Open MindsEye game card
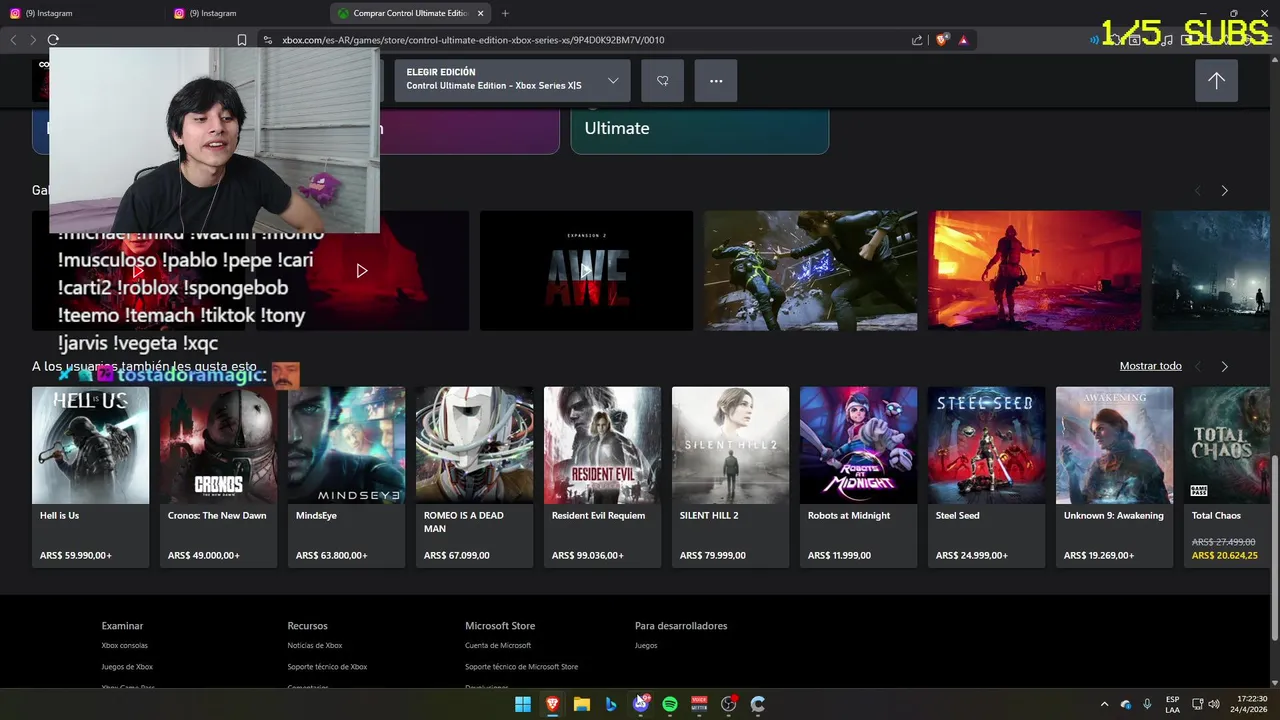The image size is (1280, 720). [x=346, y=477]
